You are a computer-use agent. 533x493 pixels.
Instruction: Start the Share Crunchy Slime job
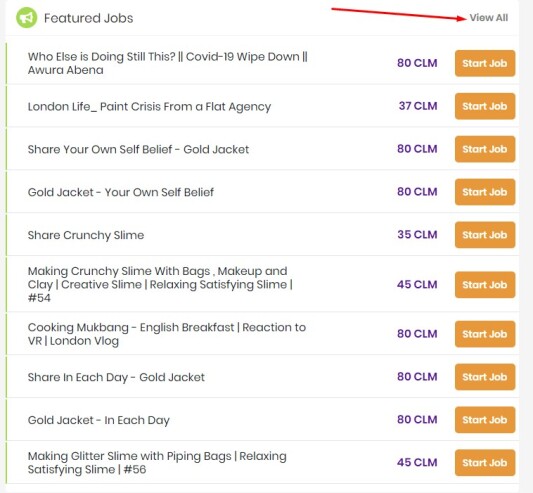(x=485, y=235)
